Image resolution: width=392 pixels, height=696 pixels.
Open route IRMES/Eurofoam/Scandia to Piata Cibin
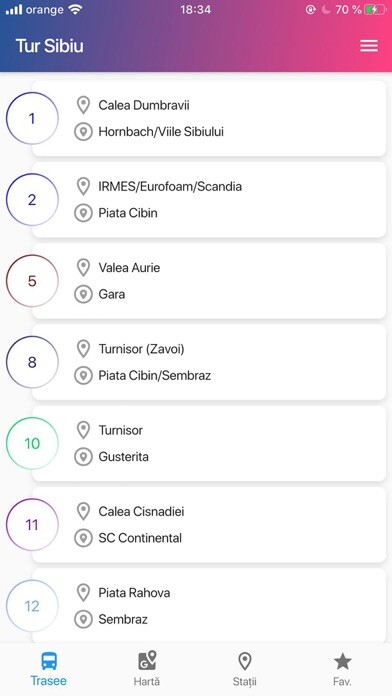[x=209, y=199]
